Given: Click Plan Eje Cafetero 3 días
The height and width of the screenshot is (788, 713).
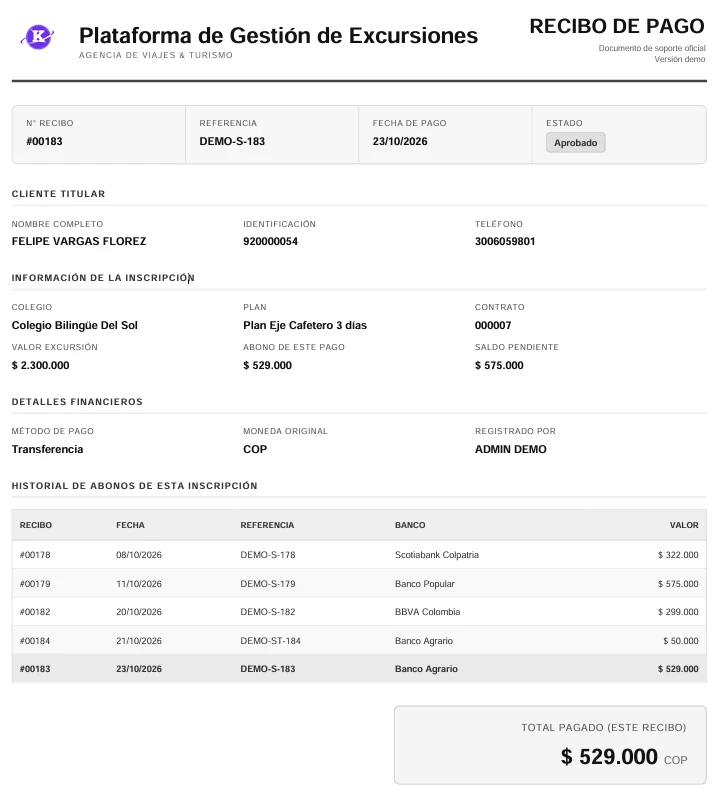Looking at the screenshot, I should (x=305, y=325).
